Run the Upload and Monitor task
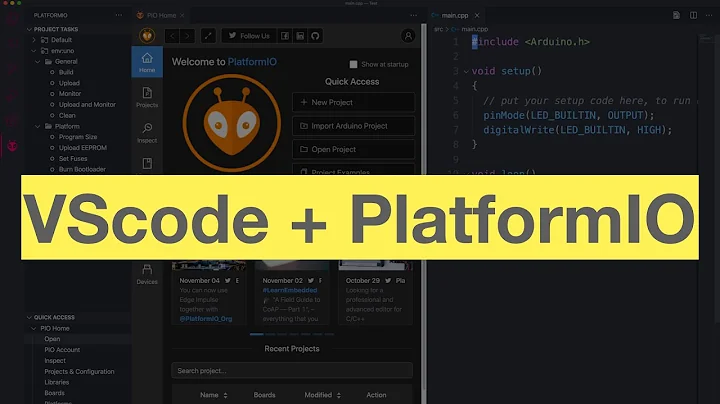 [87, 105]
